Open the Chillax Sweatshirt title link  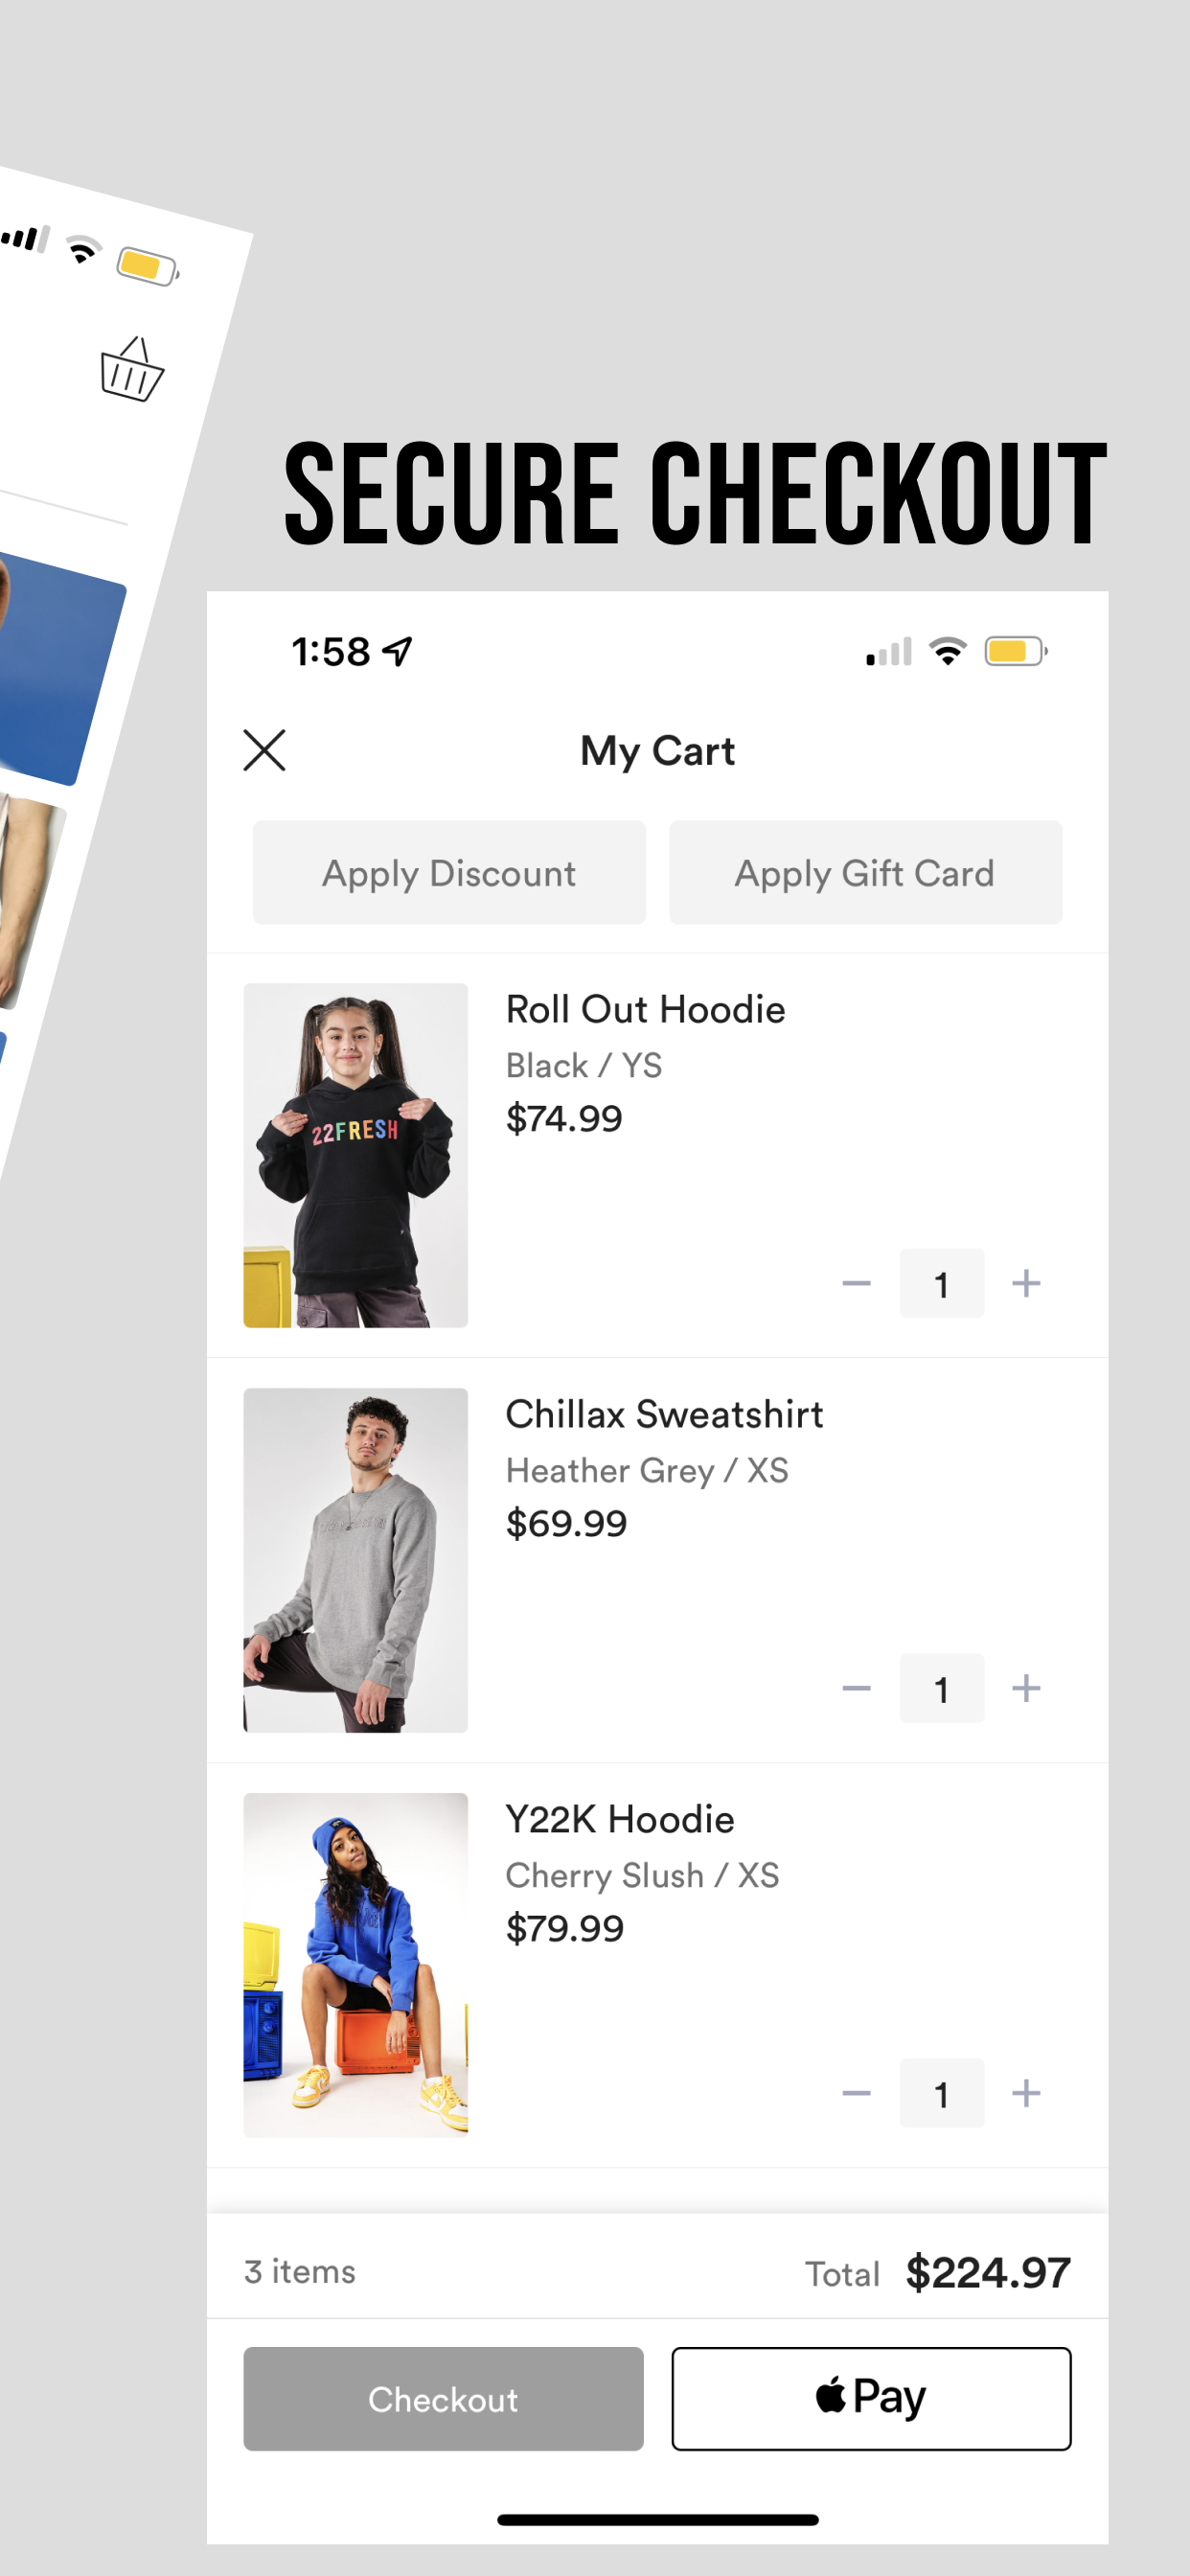[664, 1414]
